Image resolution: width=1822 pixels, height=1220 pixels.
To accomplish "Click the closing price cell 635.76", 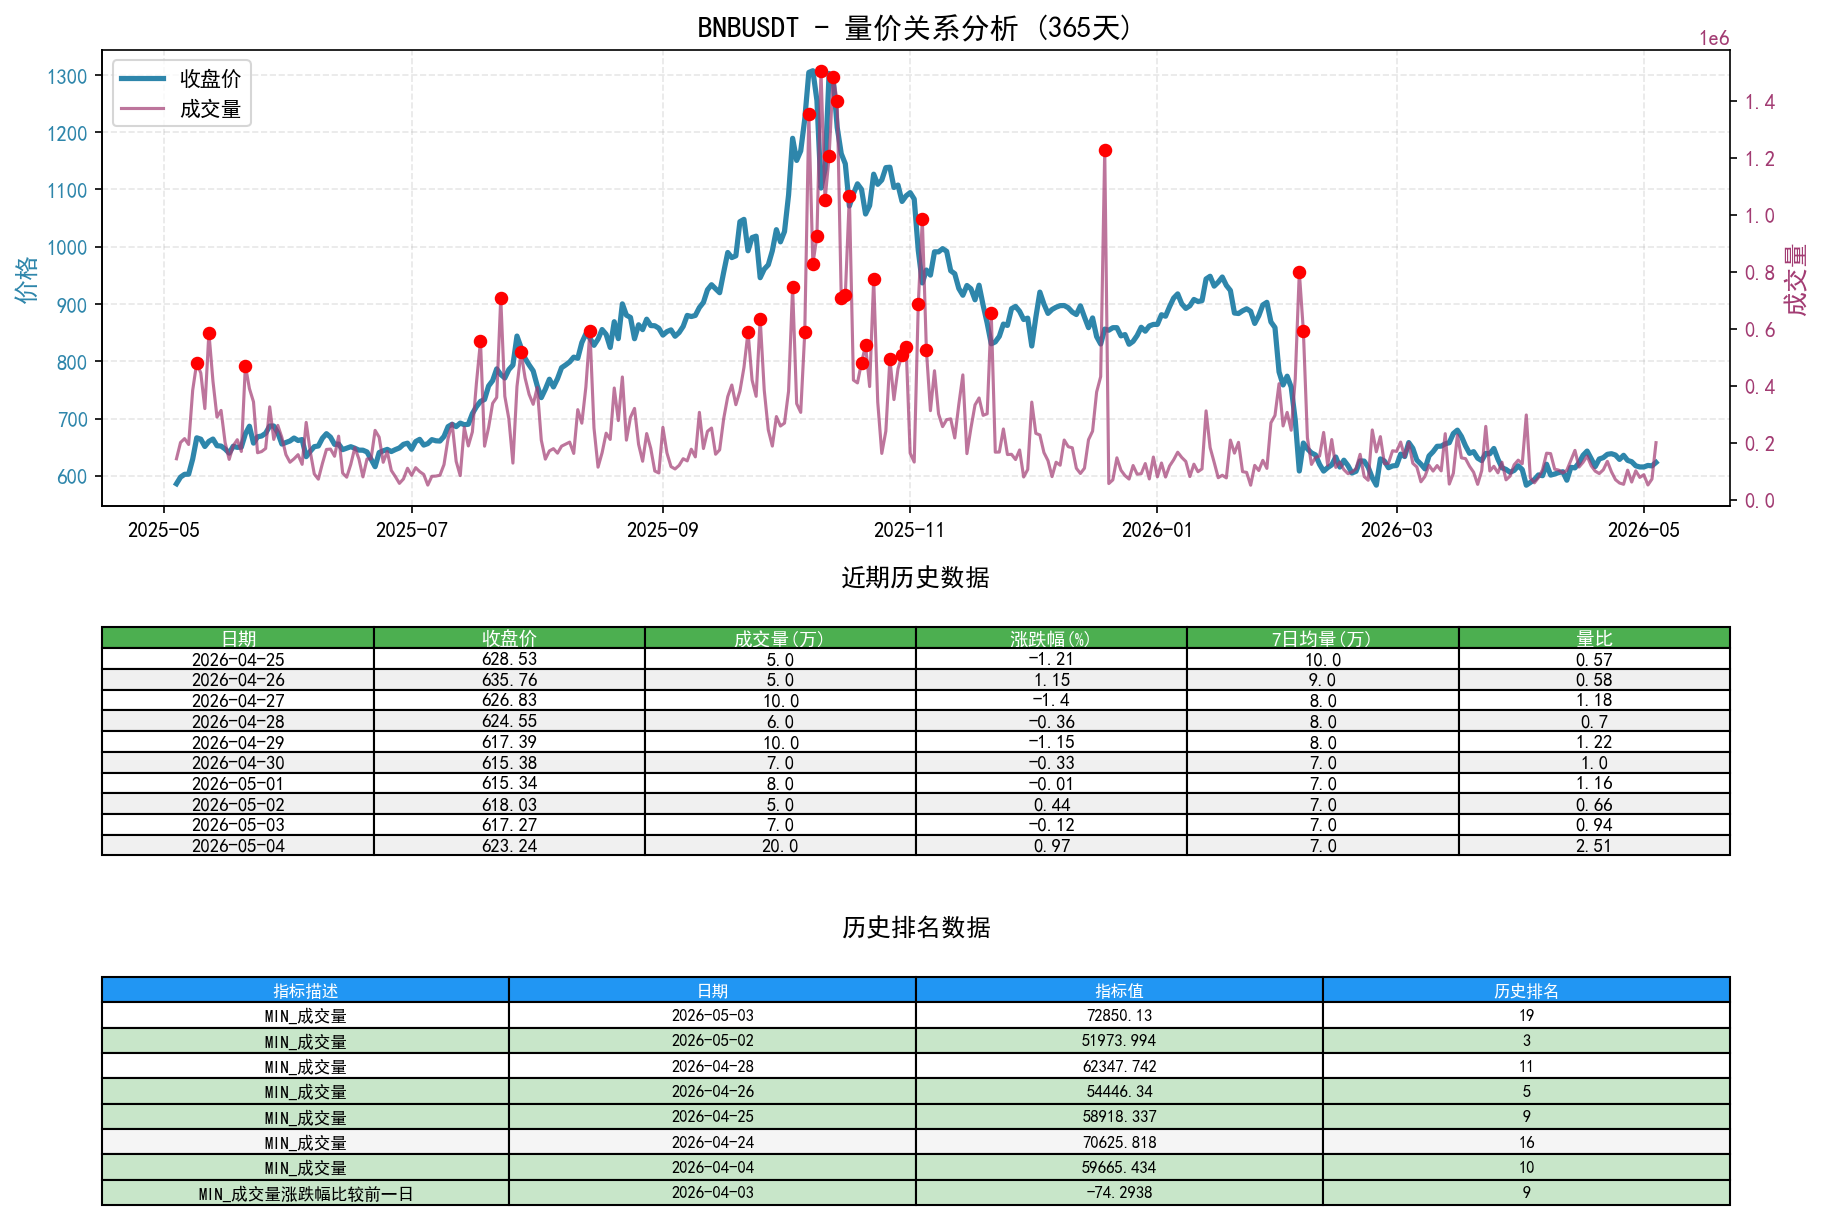I will (509, 680).
